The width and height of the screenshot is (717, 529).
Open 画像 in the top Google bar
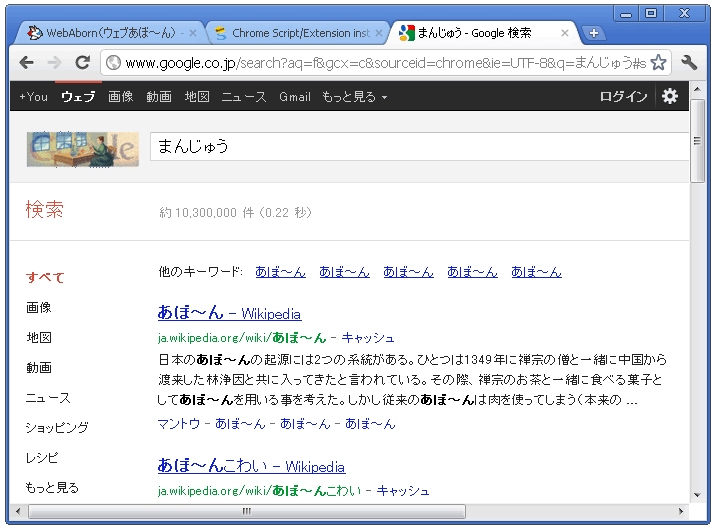[x=121, y=97]
